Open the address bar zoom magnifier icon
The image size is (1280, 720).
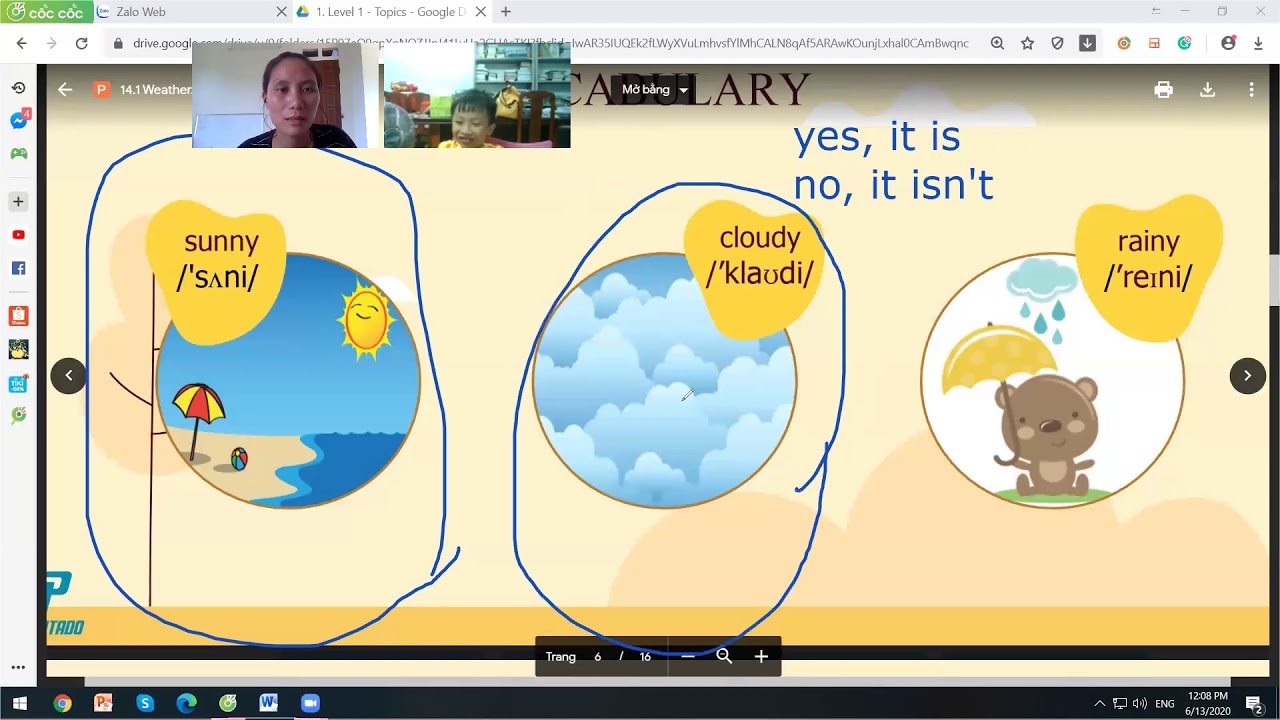point(997,44)
